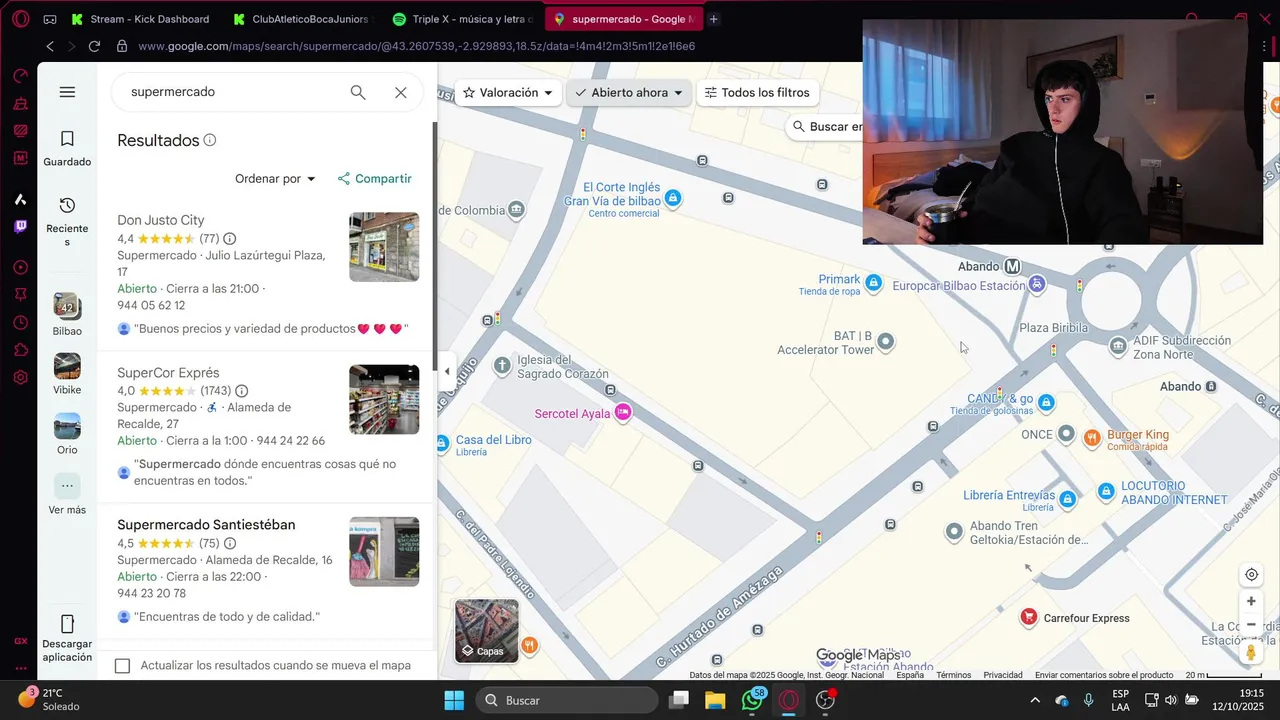Click the search magnifier icon

pos(358,92)
